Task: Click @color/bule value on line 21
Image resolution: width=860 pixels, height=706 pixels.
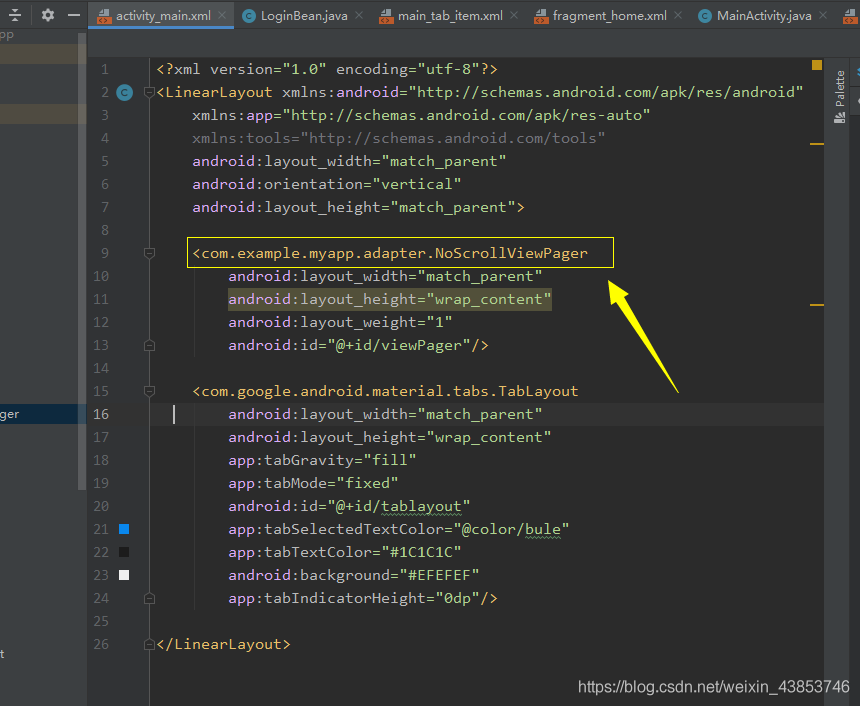Action: [x=511, y=529]
